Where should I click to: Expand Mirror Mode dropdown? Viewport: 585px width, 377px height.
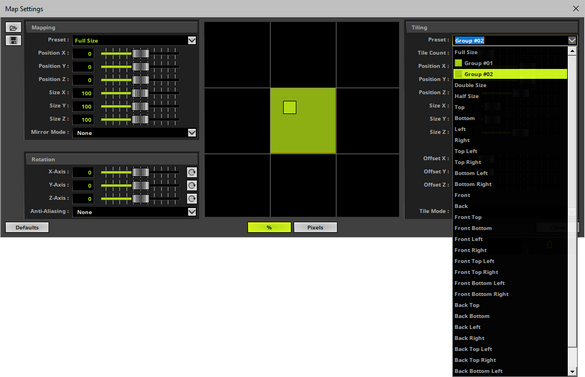tap(192, 133)
